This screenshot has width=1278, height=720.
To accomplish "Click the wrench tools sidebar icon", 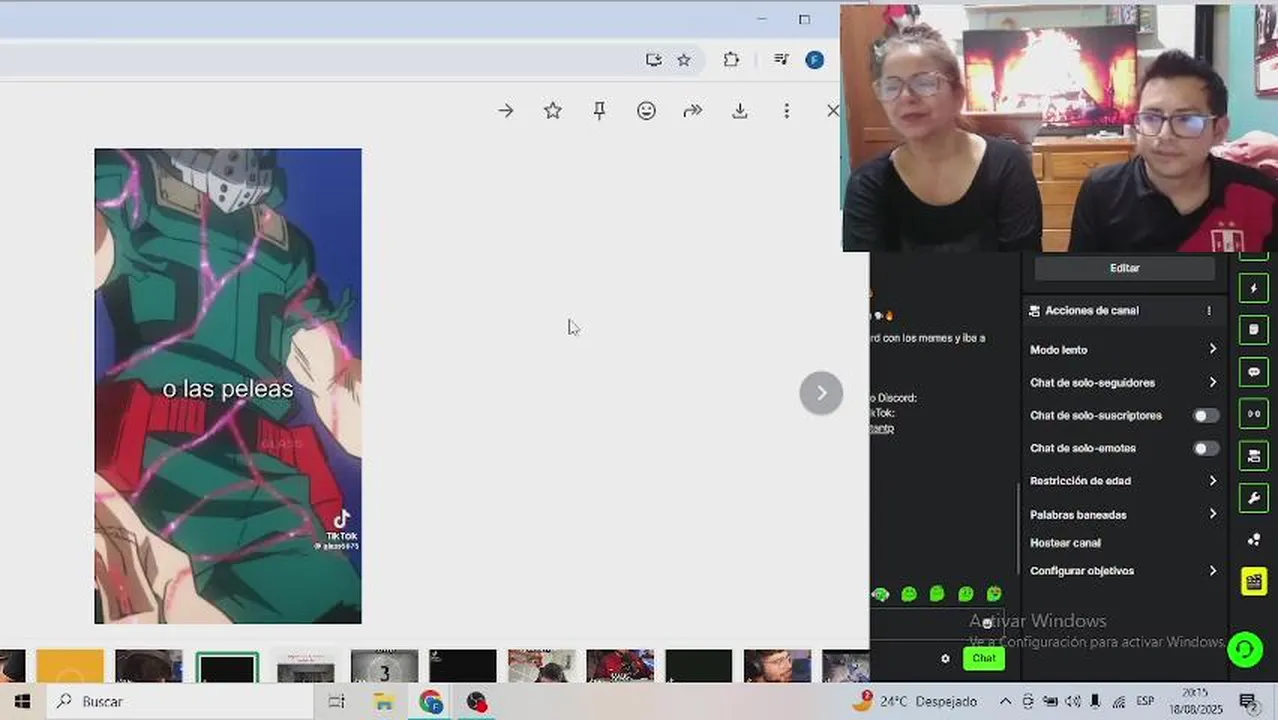I will click(1254, 497).
